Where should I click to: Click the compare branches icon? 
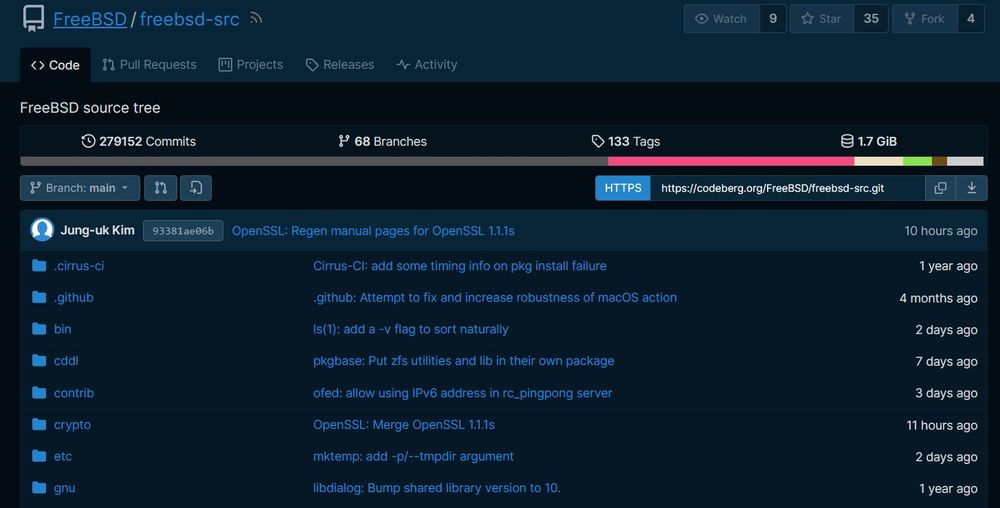click(160, 188)
